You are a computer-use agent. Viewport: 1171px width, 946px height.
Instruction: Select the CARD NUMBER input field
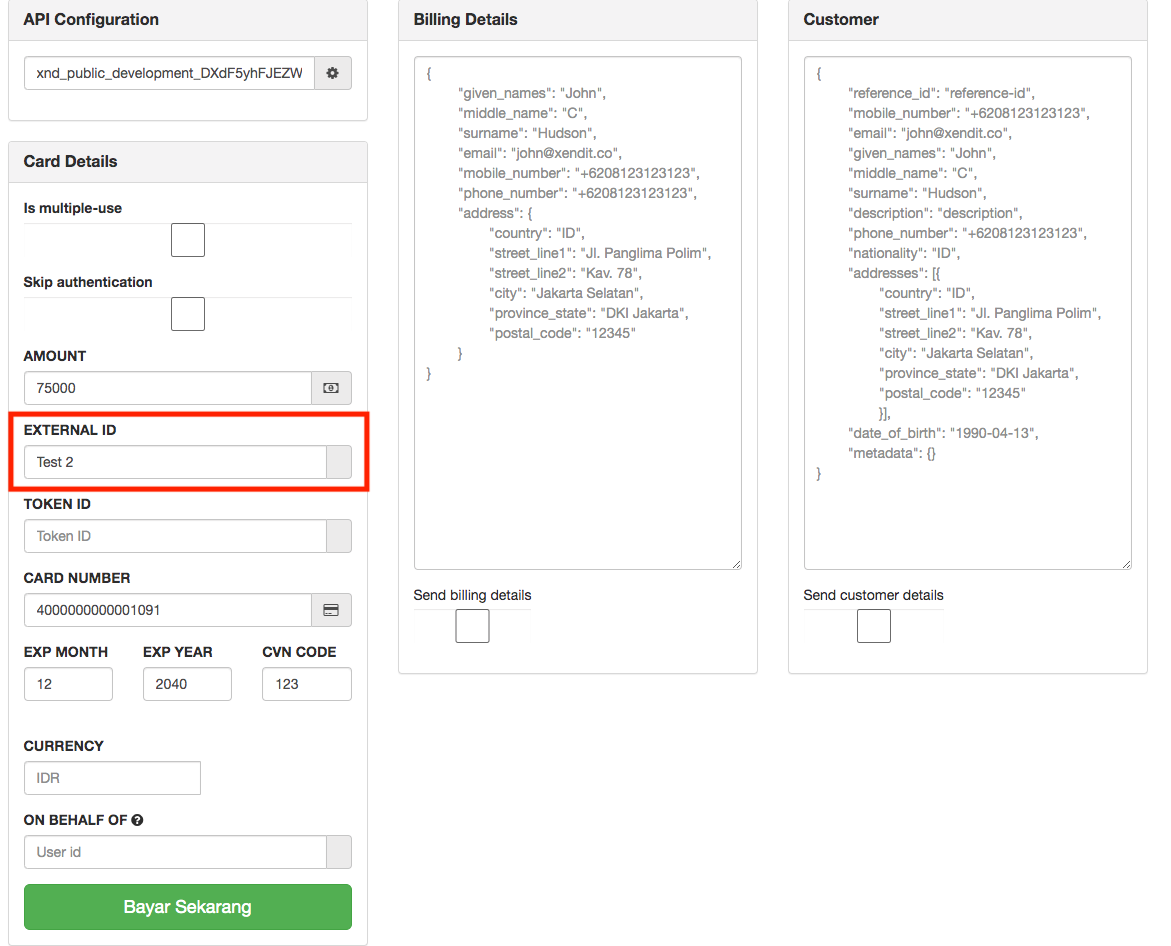click(x=168, y=610)
